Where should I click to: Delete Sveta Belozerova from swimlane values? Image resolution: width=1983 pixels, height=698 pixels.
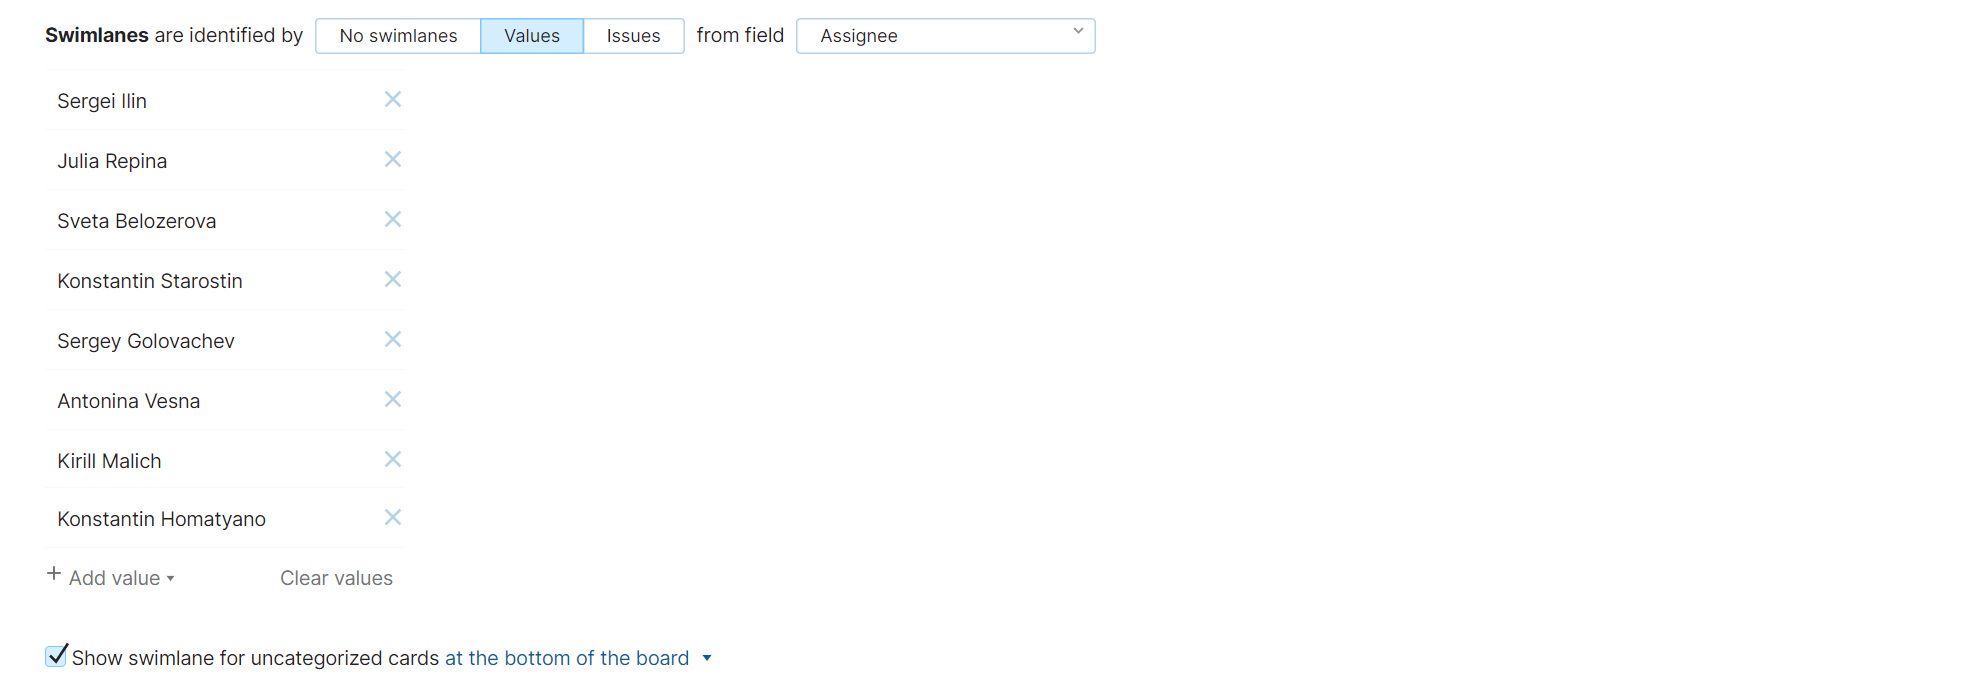pos(393,219)
